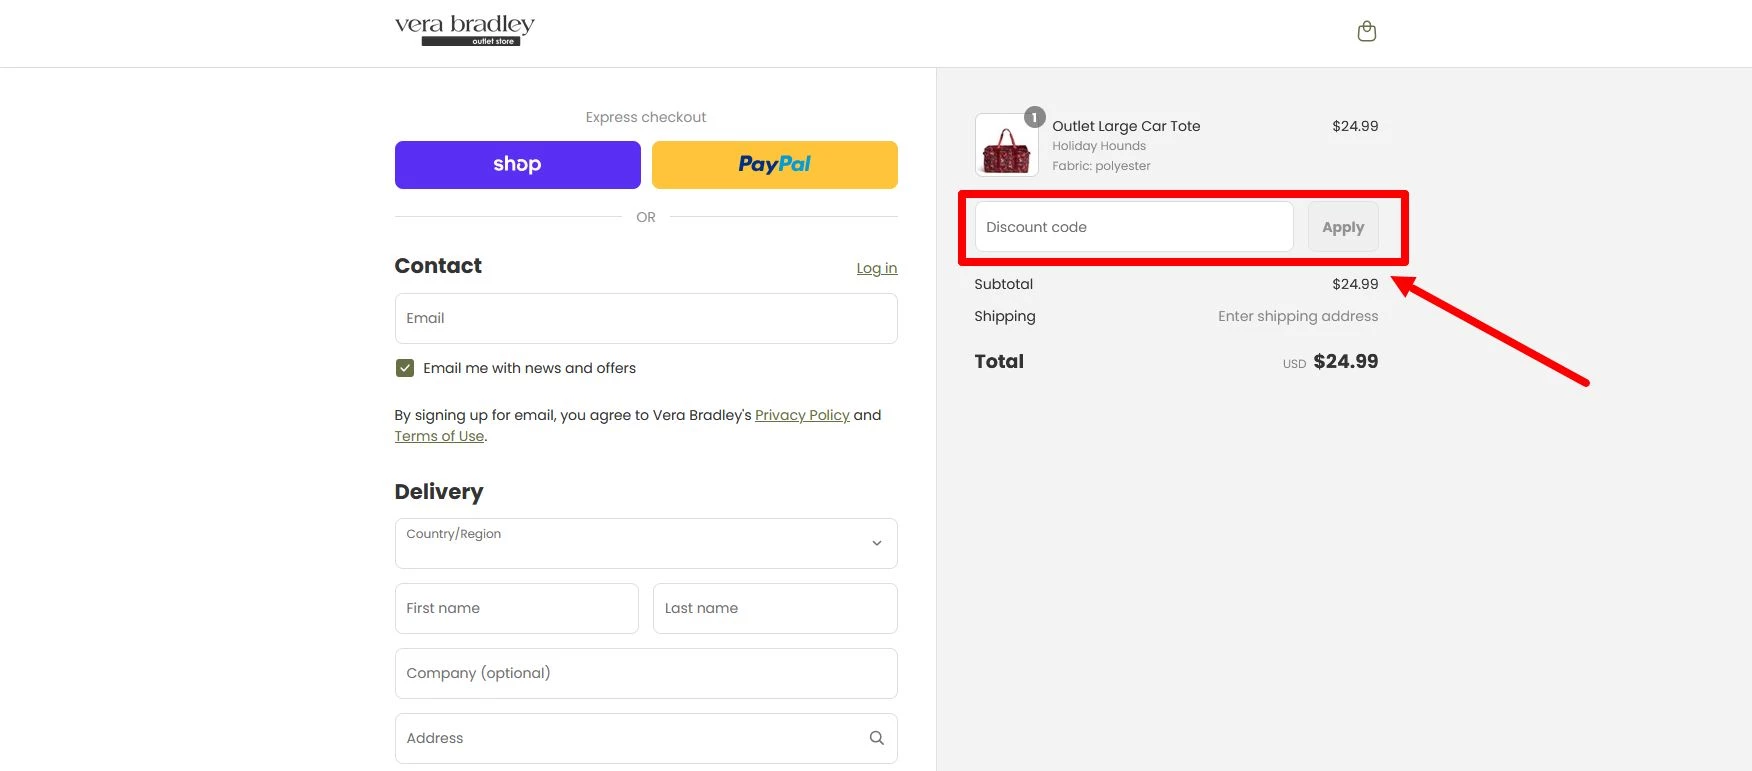Click the Log in link
Viewport: 1752px width, 771px height.
click(876, 268)
